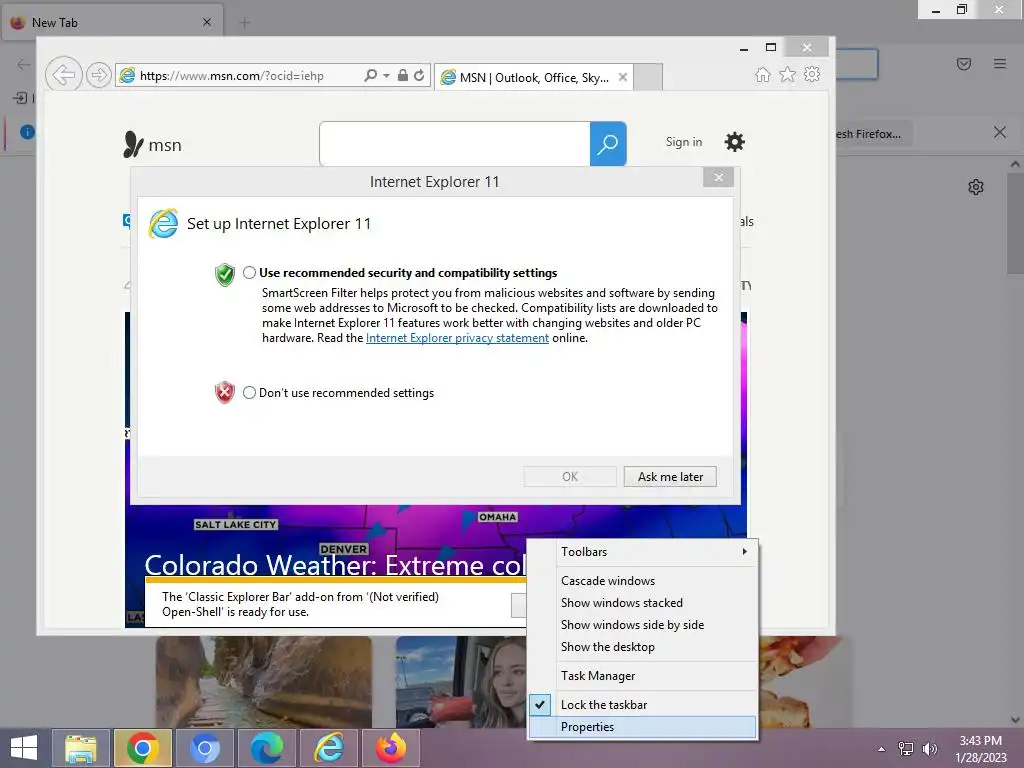Click the msn logo
Screen dimensions: 1024x768
coord(152,144)
